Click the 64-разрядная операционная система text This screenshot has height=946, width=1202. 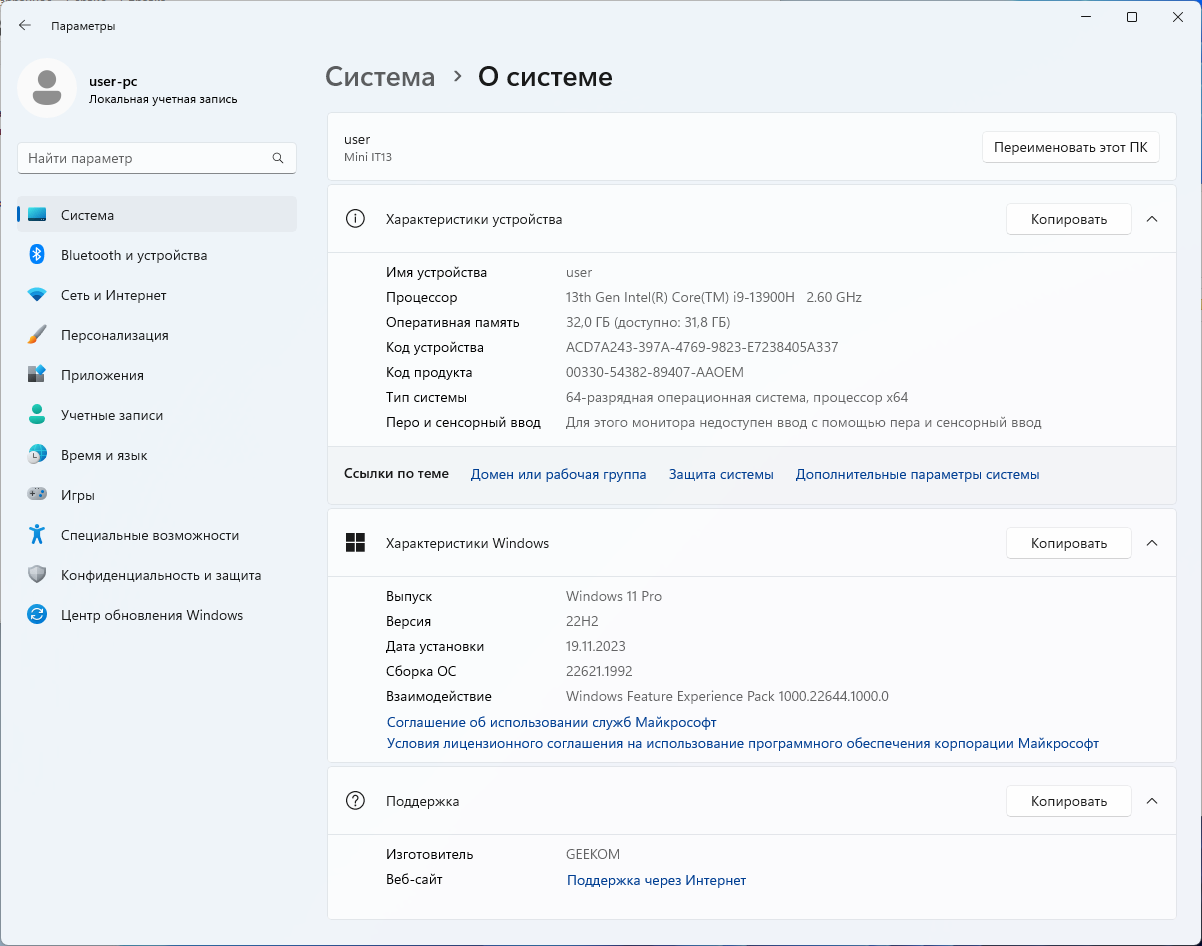pos(737,397)
